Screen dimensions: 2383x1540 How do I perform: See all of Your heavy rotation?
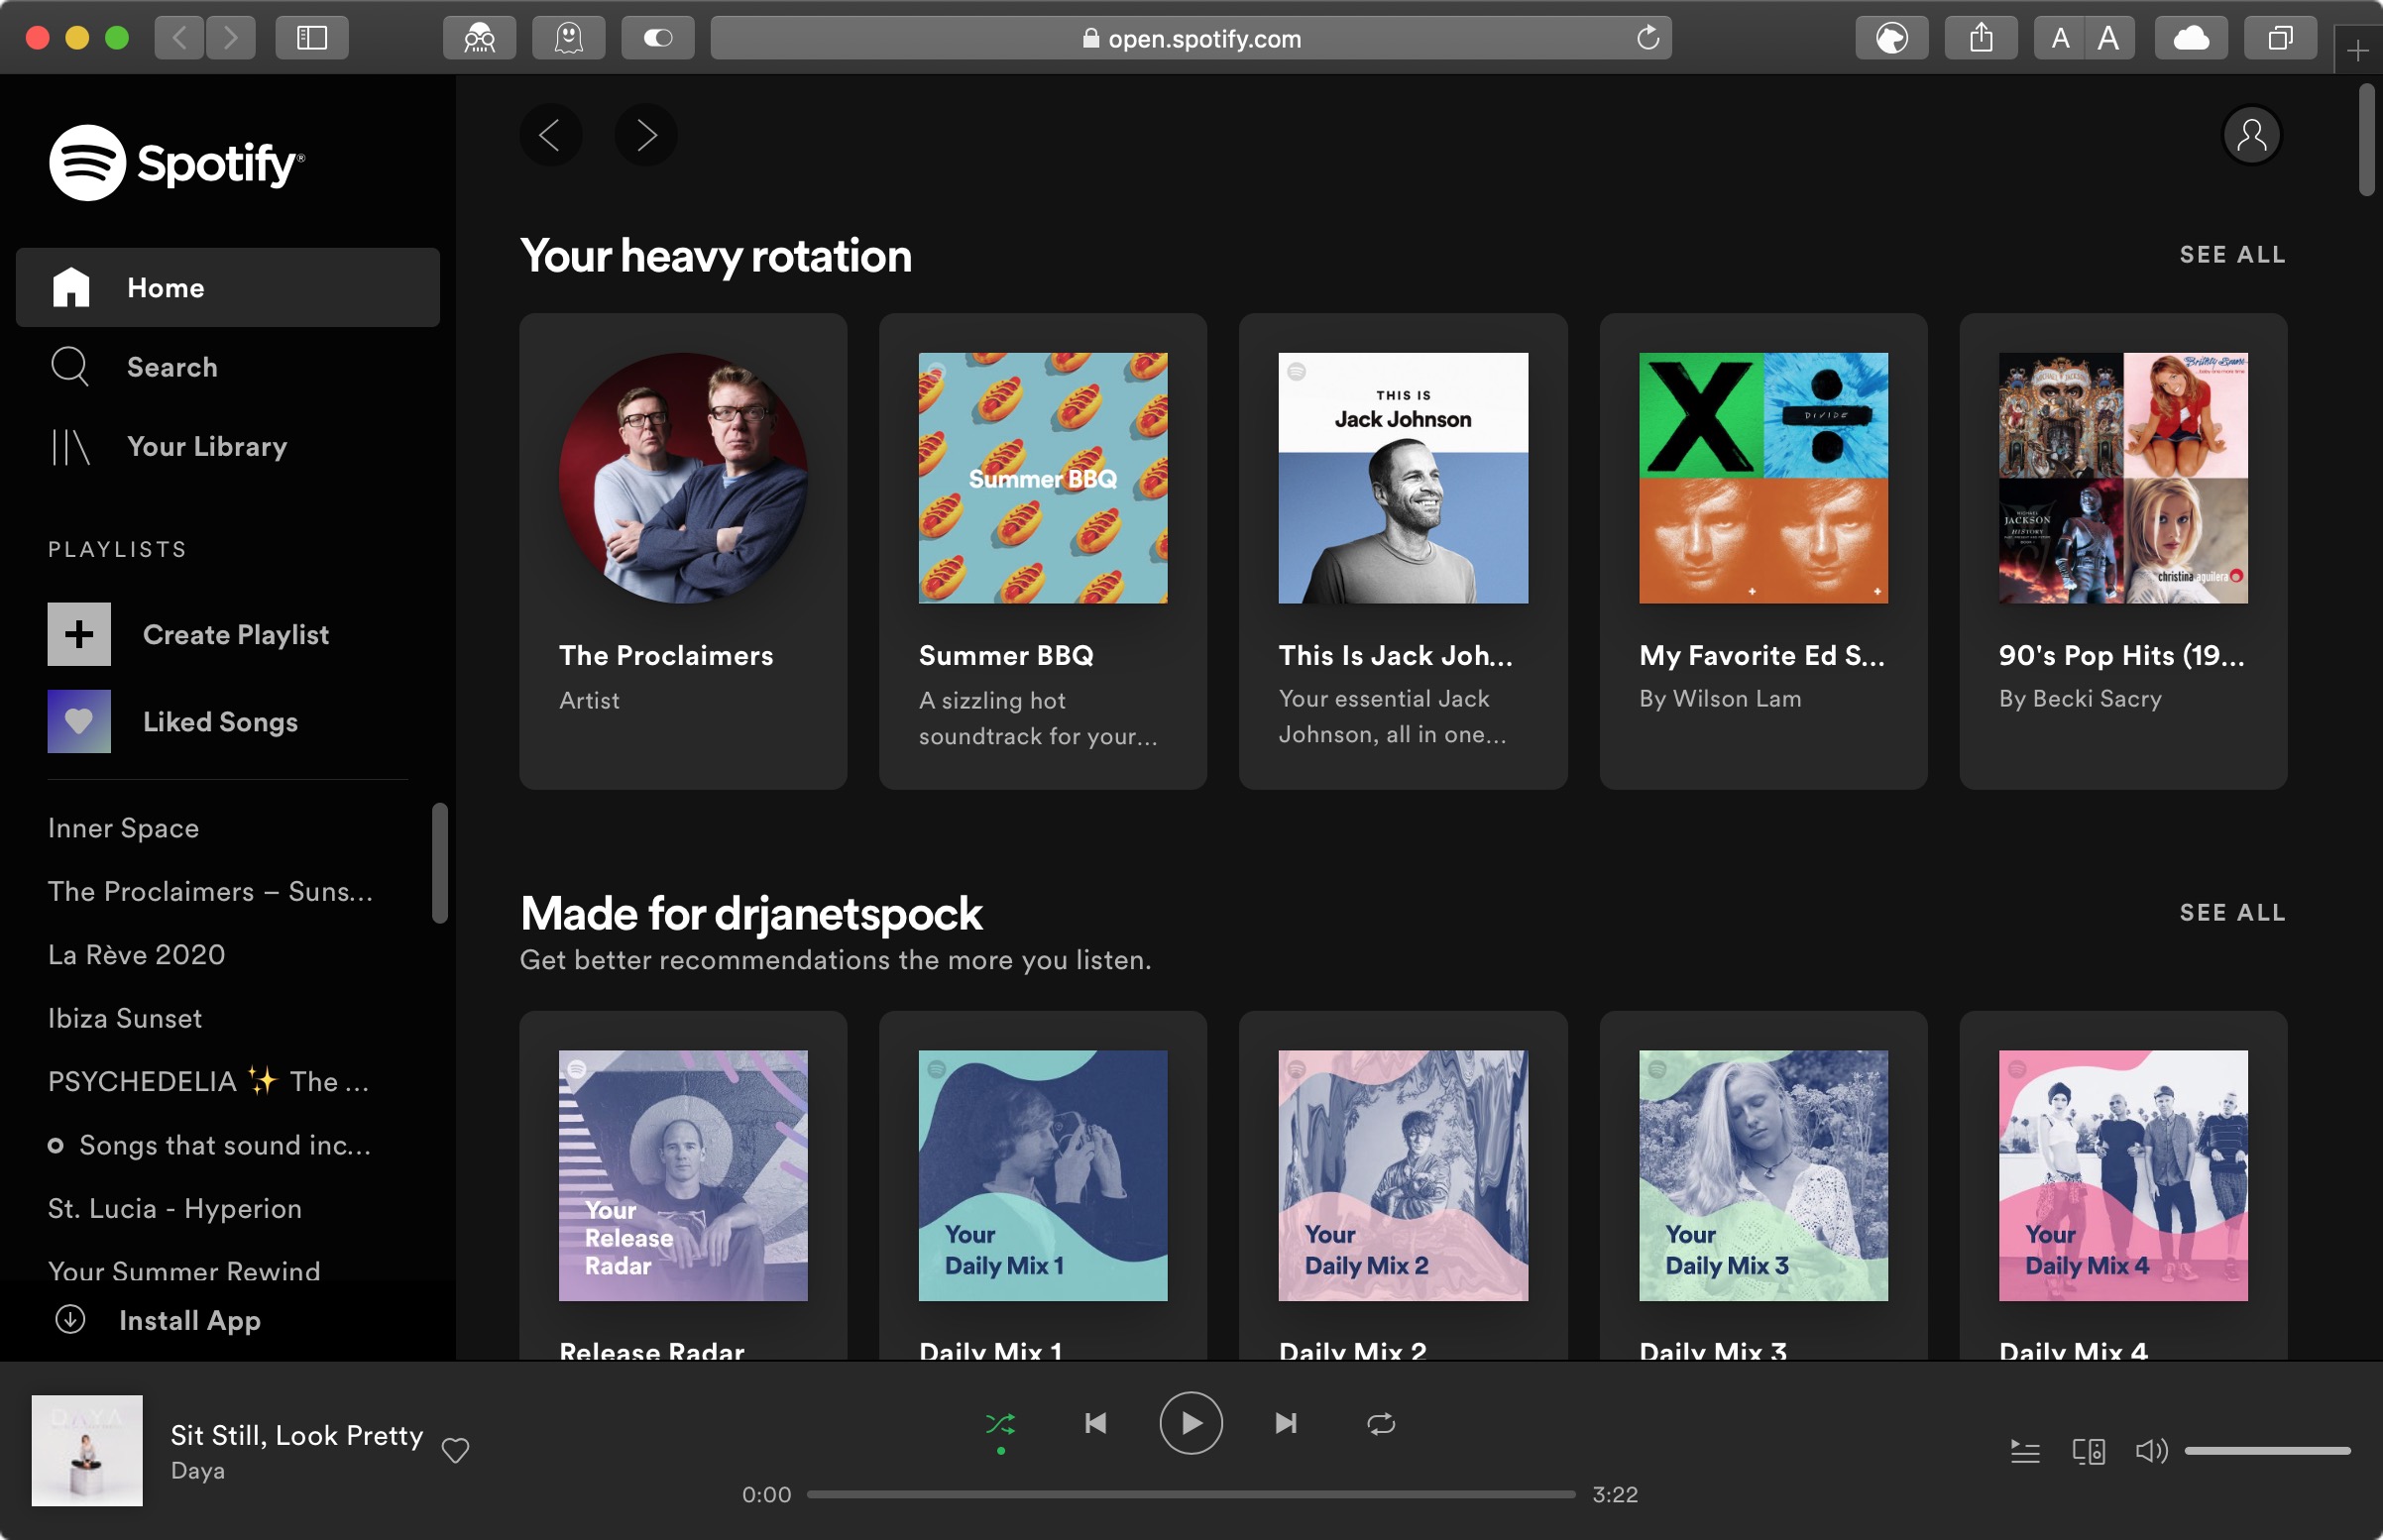click(x=2231, y=254)
